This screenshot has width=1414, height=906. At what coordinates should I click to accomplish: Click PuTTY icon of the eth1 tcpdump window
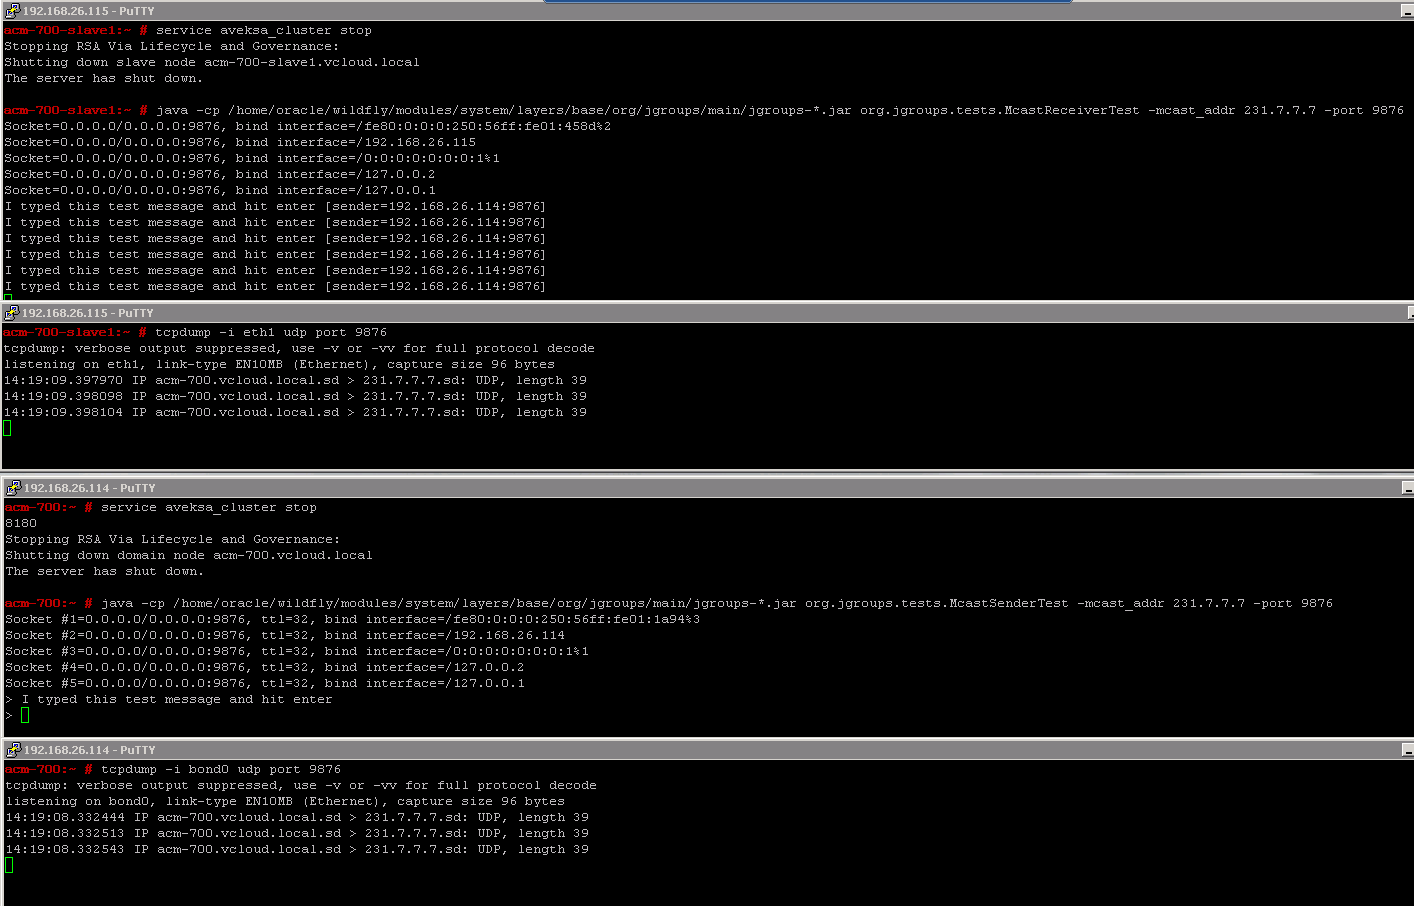click(x=11, y=313)
